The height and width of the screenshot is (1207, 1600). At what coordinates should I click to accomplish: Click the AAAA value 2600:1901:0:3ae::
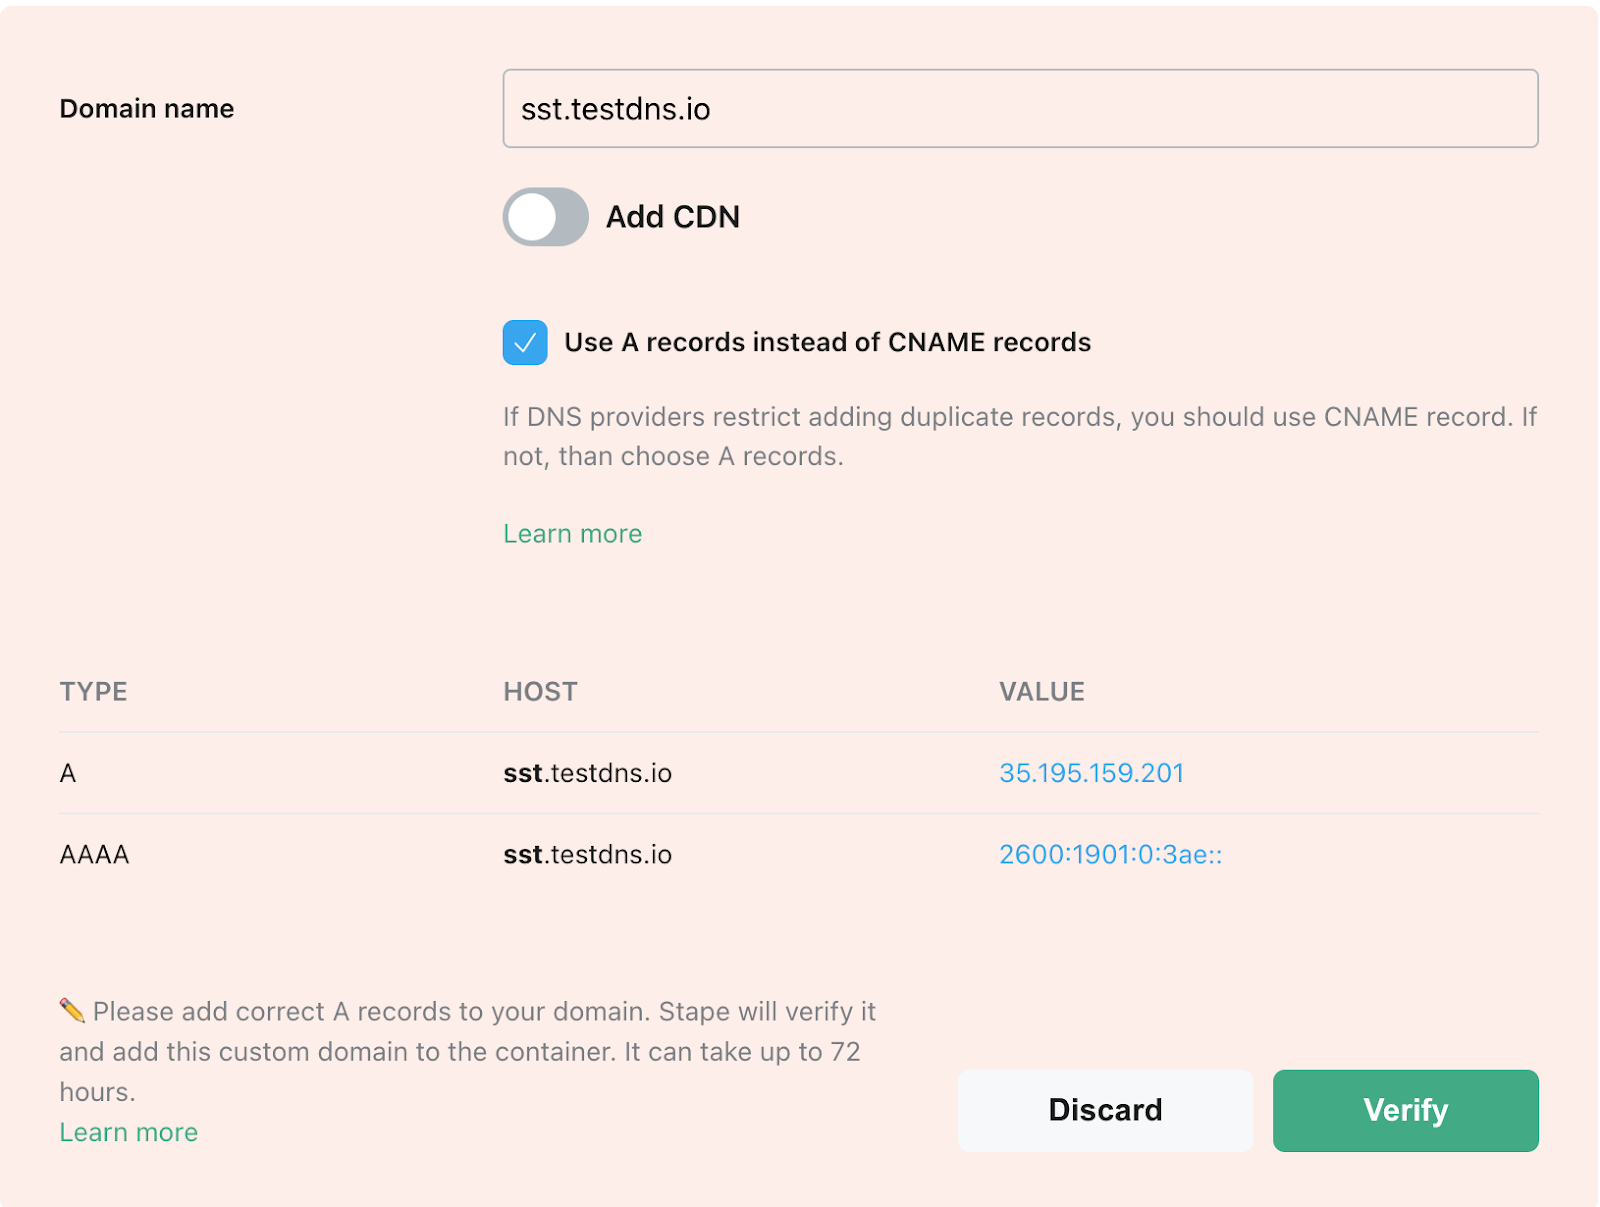(x=1110, y=855)
